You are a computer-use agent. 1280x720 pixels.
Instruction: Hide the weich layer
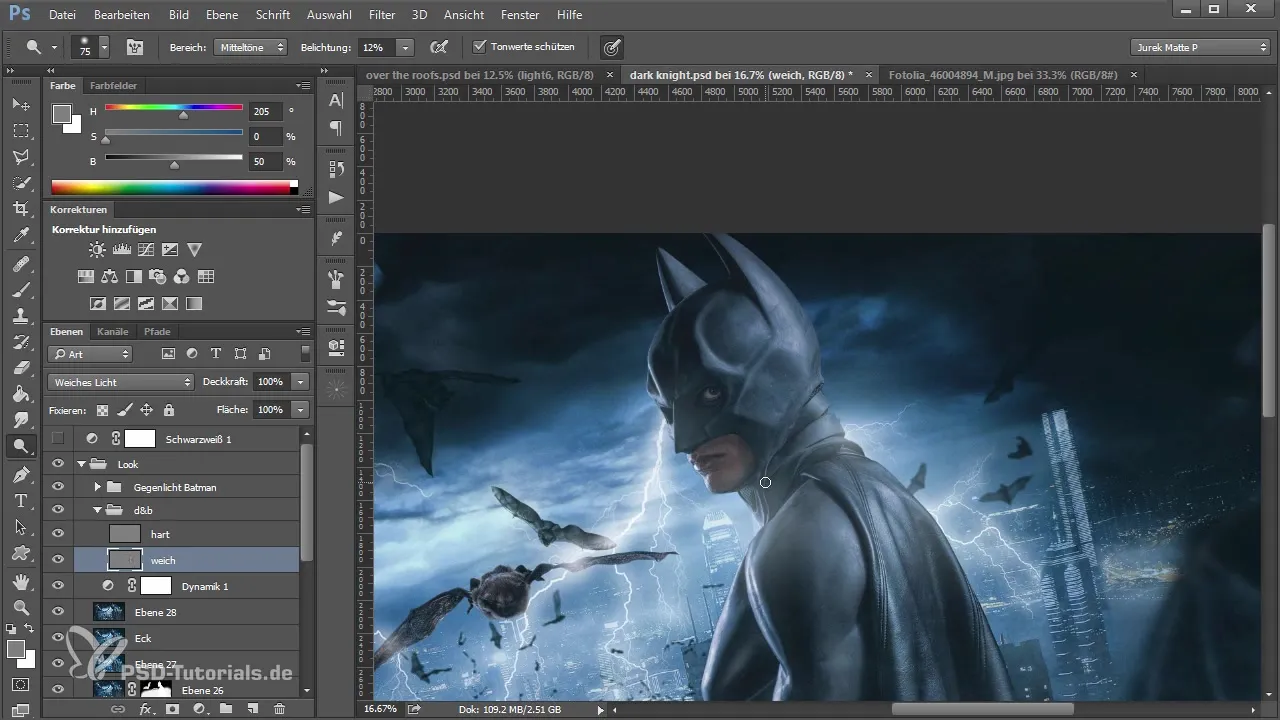pyautogui.click(x=58, y=560)
